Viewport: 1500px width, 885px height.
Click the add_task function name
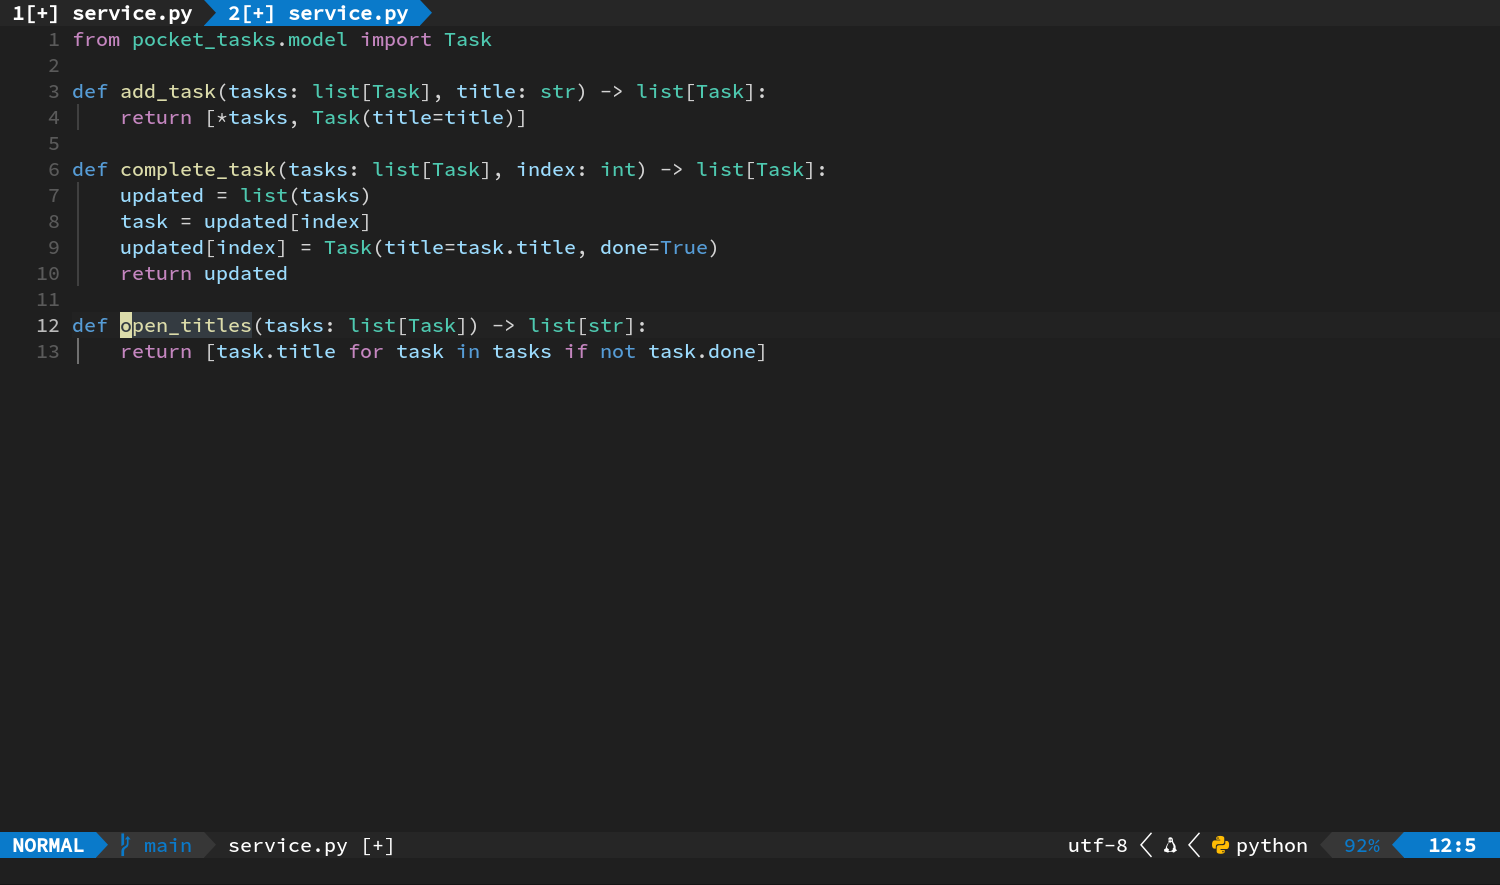click(x=168, y=91)
